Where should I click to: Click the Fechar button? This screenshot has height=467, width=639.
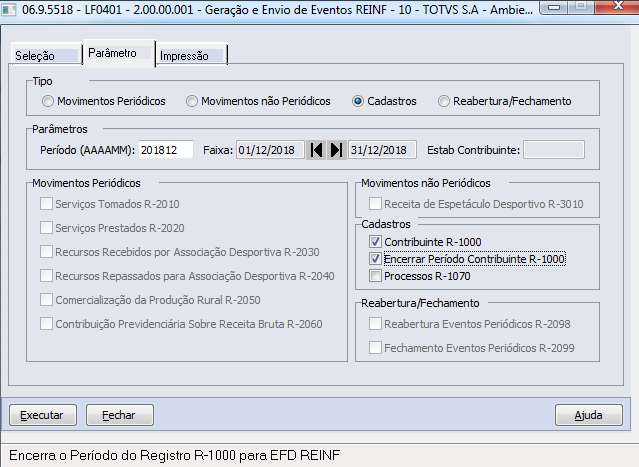click(120, 415)
